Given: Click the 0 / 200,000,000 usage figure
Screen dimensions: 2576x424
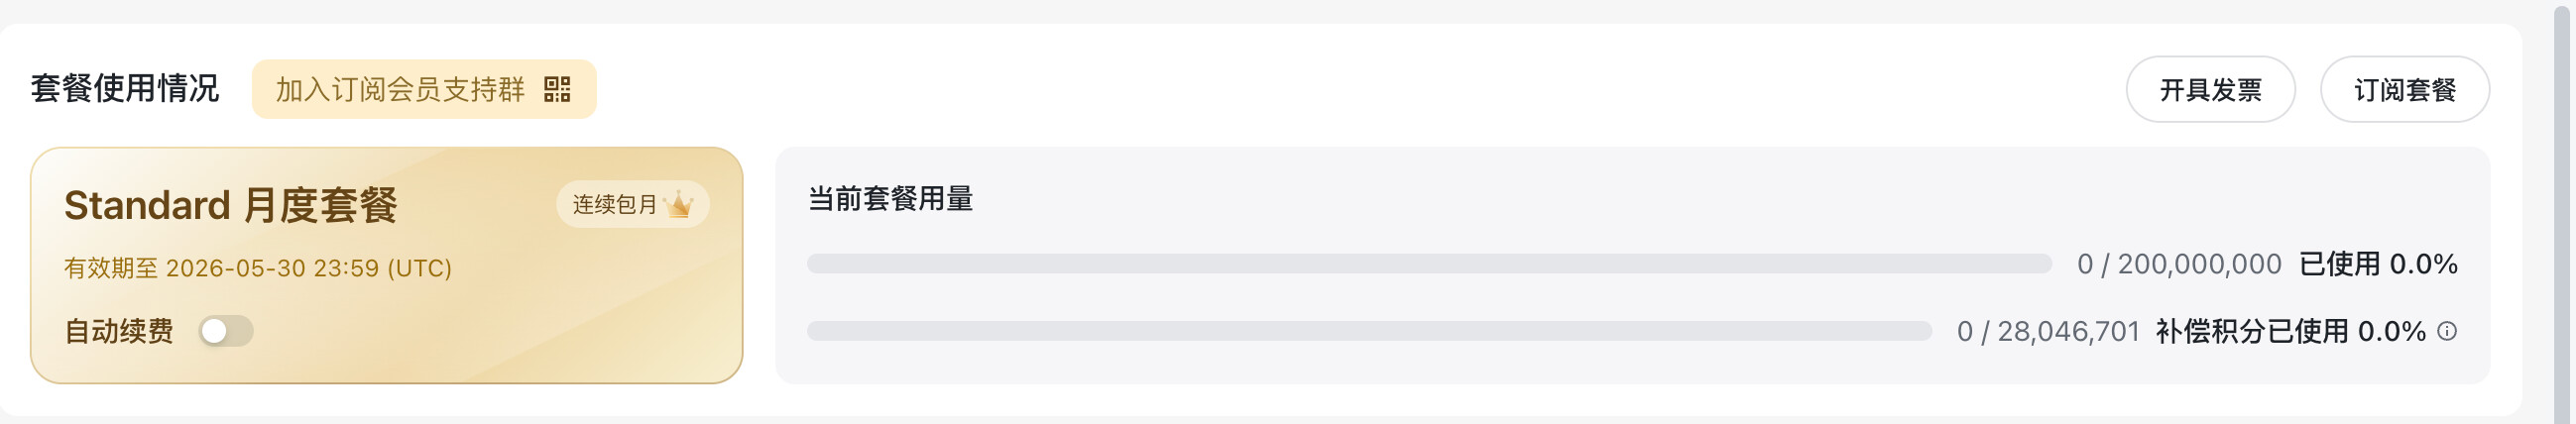Looking at the screenshot, I should pos(2179,264).
